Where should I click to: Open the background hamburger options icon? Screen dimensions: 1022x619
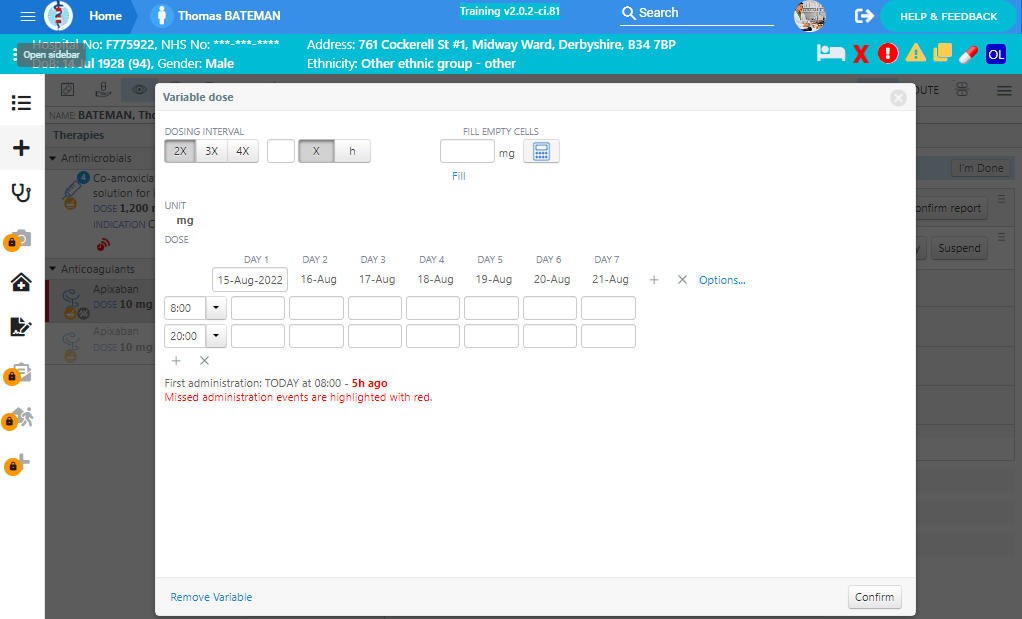pyautogui.click(x=1004, y=91)
